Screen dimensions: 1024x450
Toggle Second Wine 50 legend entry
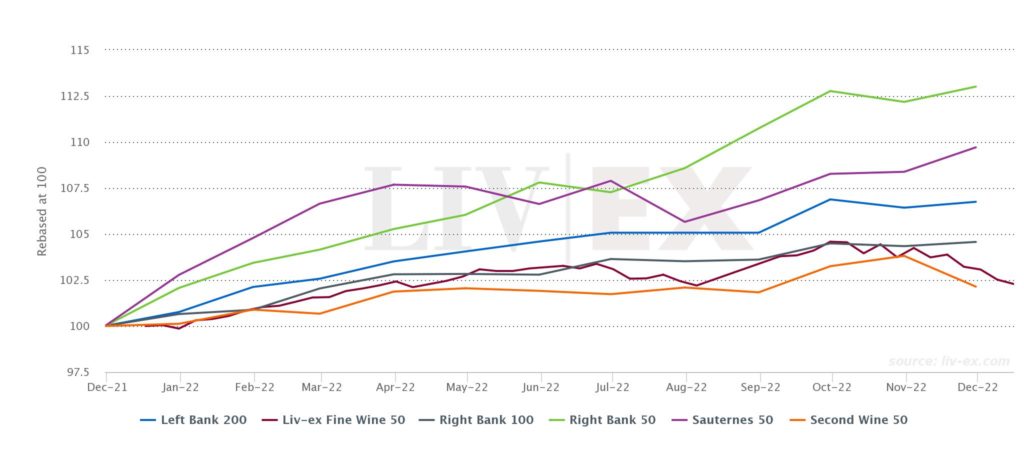pos(846,420)
